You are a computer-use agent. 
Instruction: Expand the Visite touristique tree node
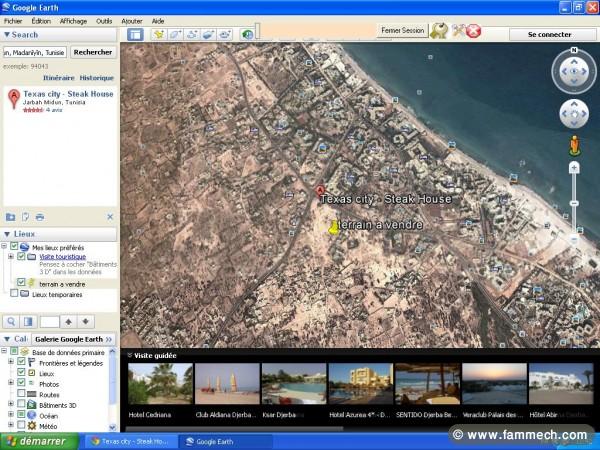(11, 256)
